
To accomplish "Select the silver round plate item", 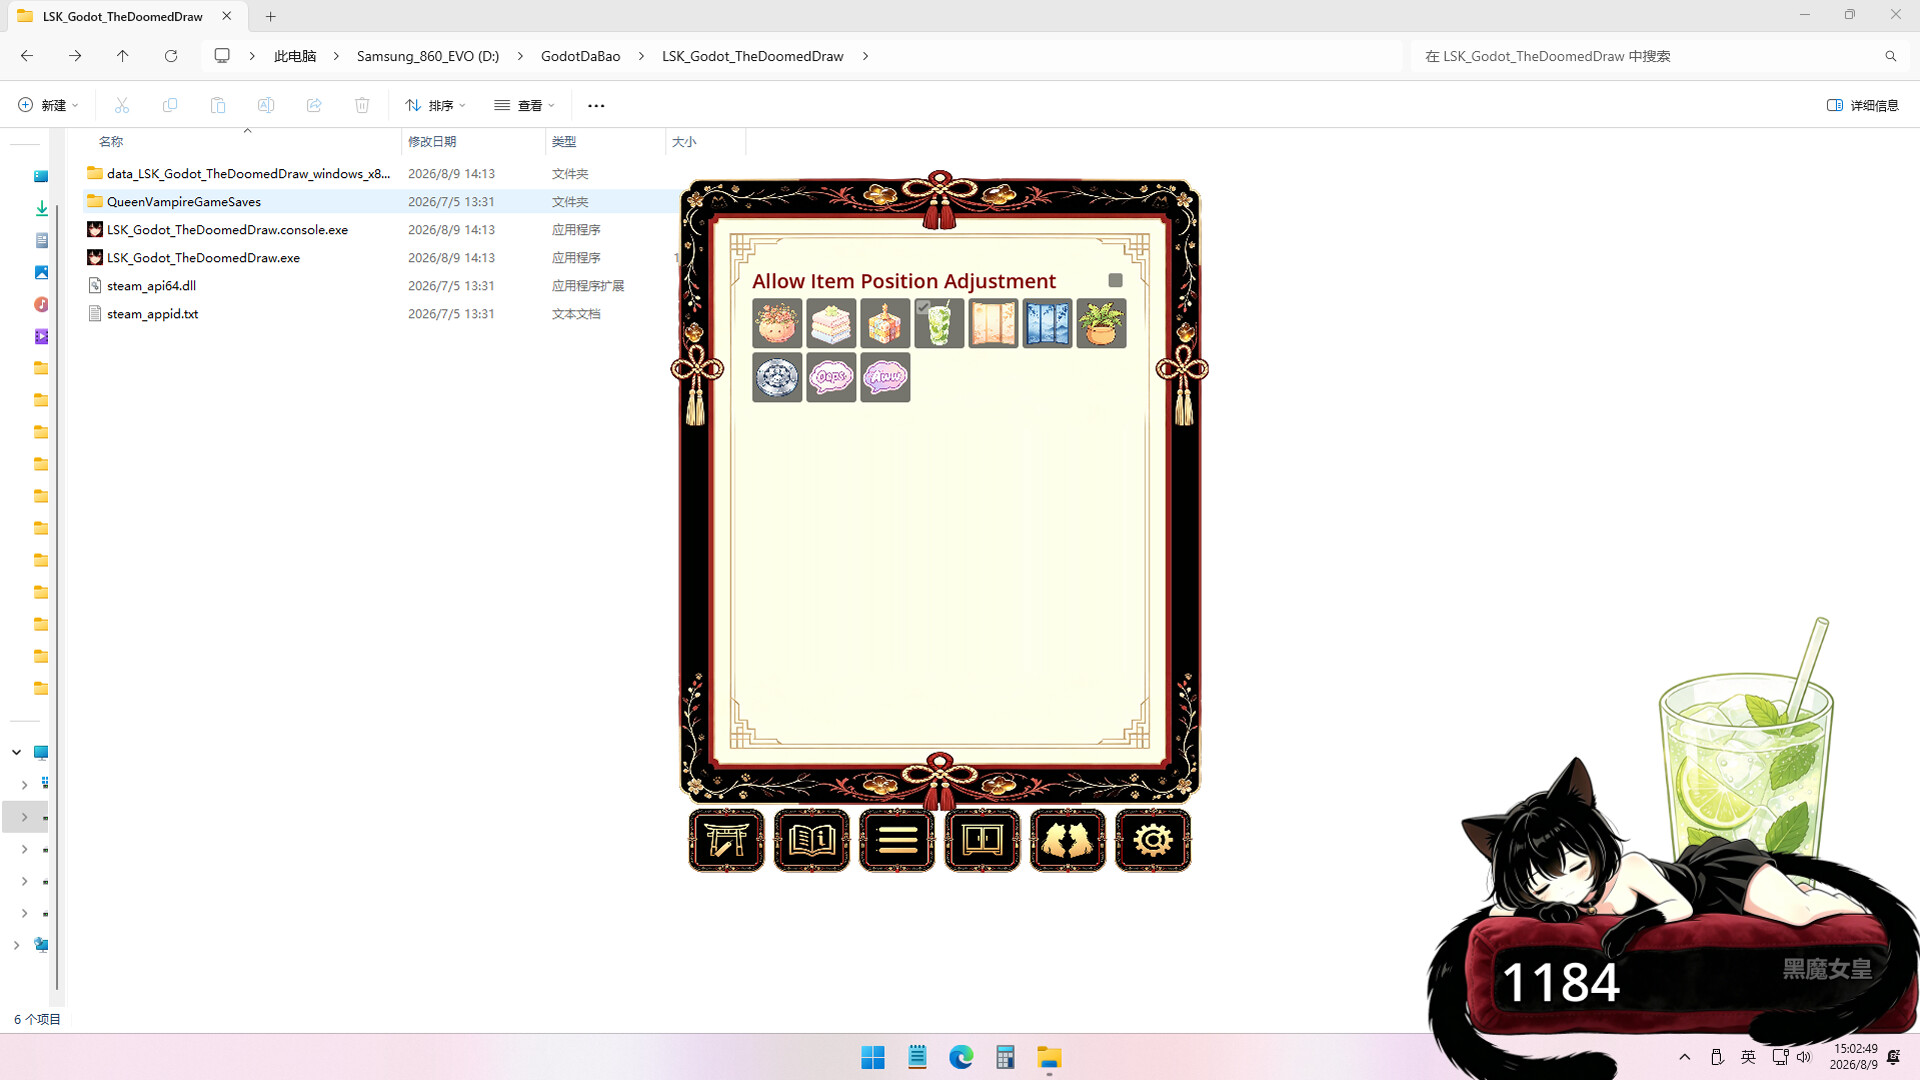I will [777, 377].
